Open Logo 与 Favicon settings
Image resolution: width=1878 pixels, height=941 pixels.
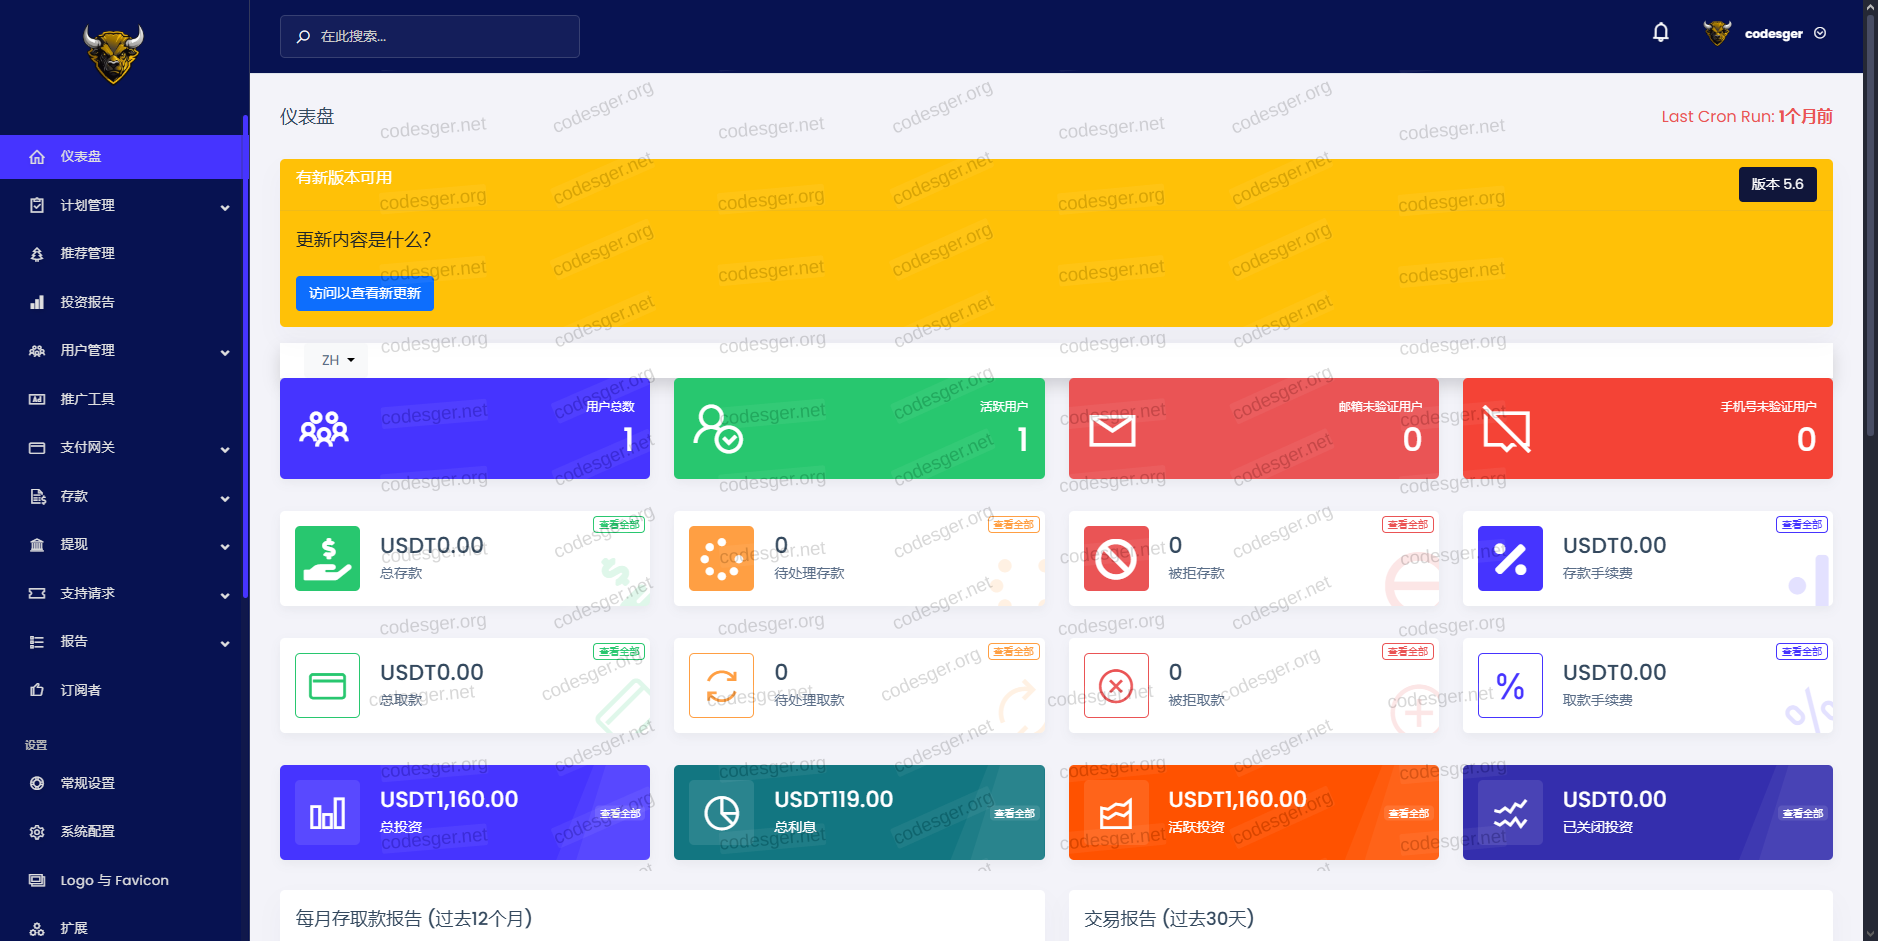114,880
